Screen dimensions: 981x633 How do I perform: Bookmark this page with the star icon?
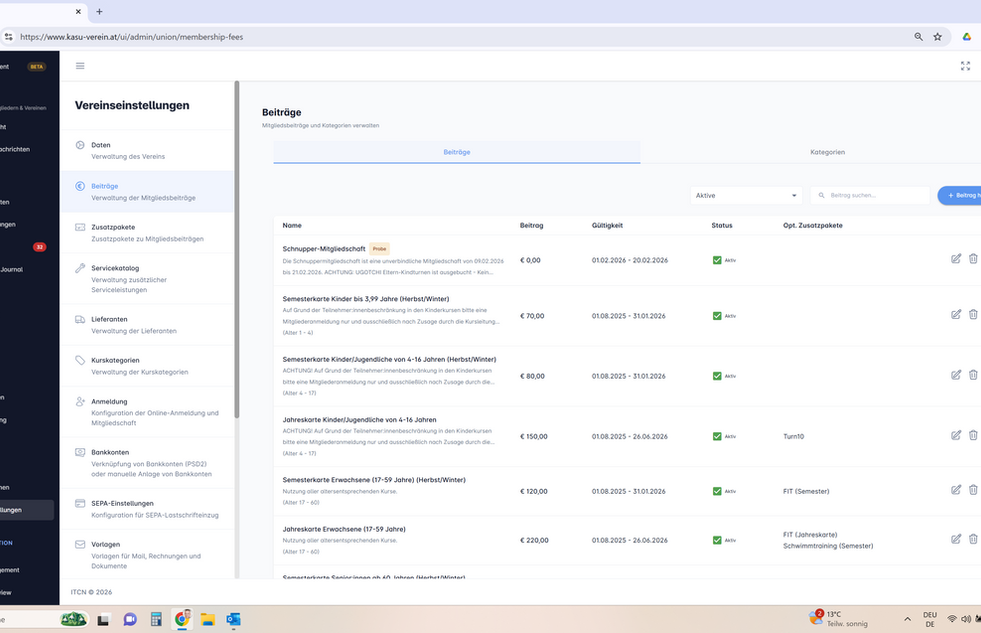[937, 37]
